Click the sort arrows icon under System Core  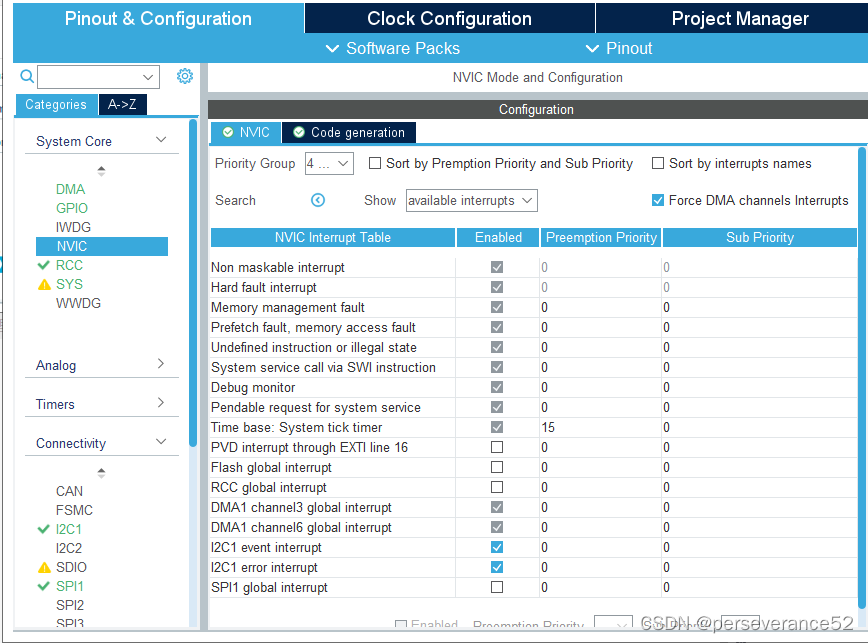(101, 171)
